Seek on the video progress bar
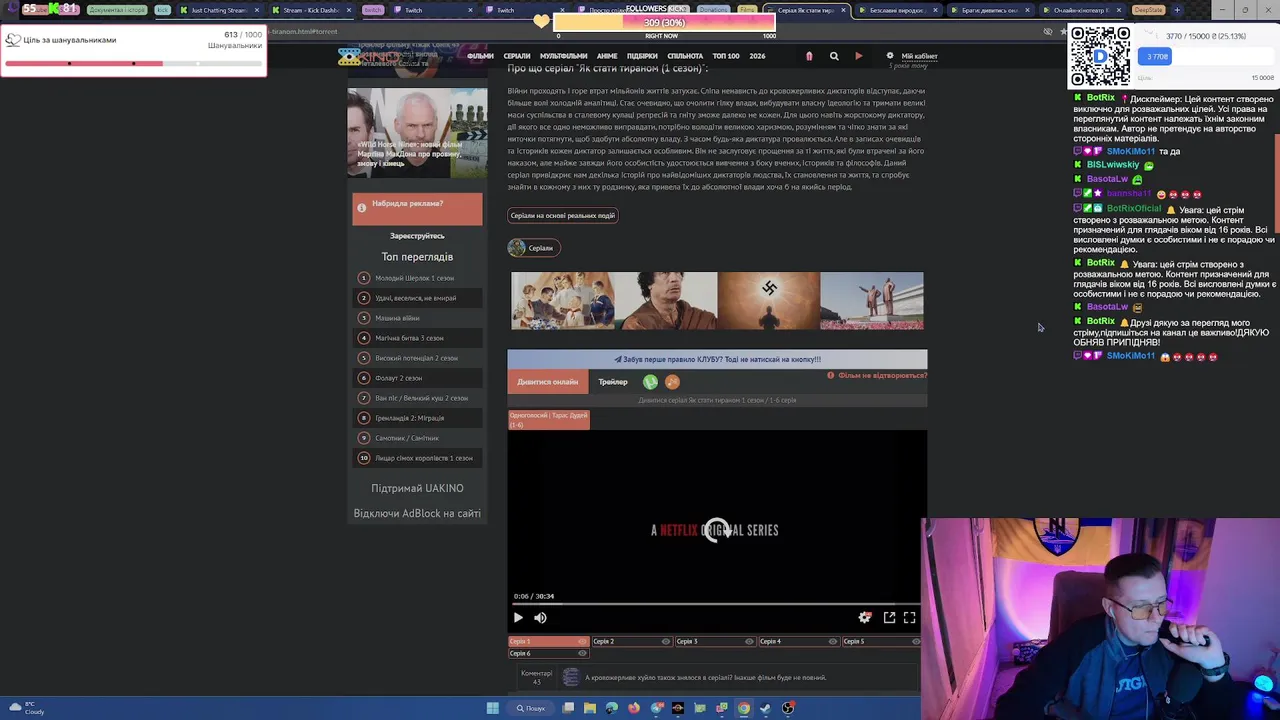 point(716,605)
